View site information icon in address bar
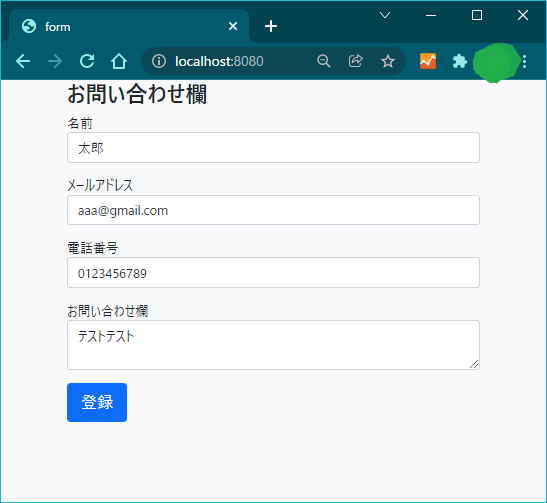This screenshot has width=547, height=503. 159,61
